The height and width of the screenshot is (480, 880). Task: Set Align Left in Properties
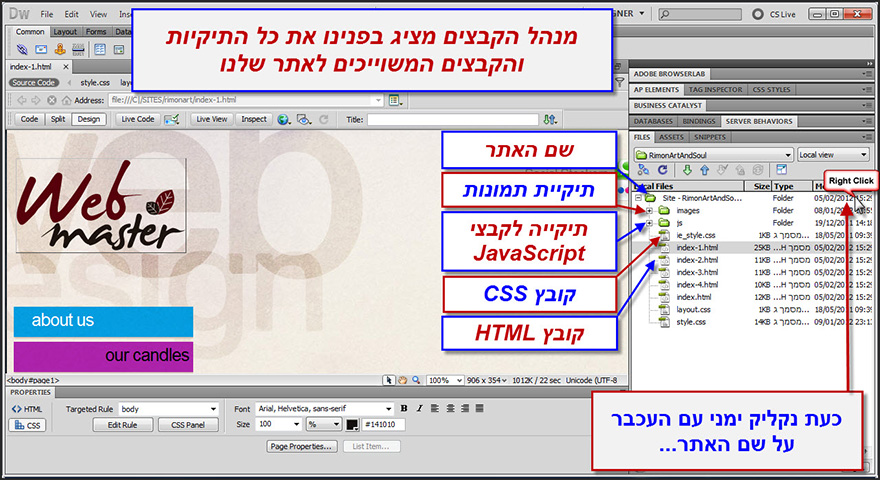[435, 408]
